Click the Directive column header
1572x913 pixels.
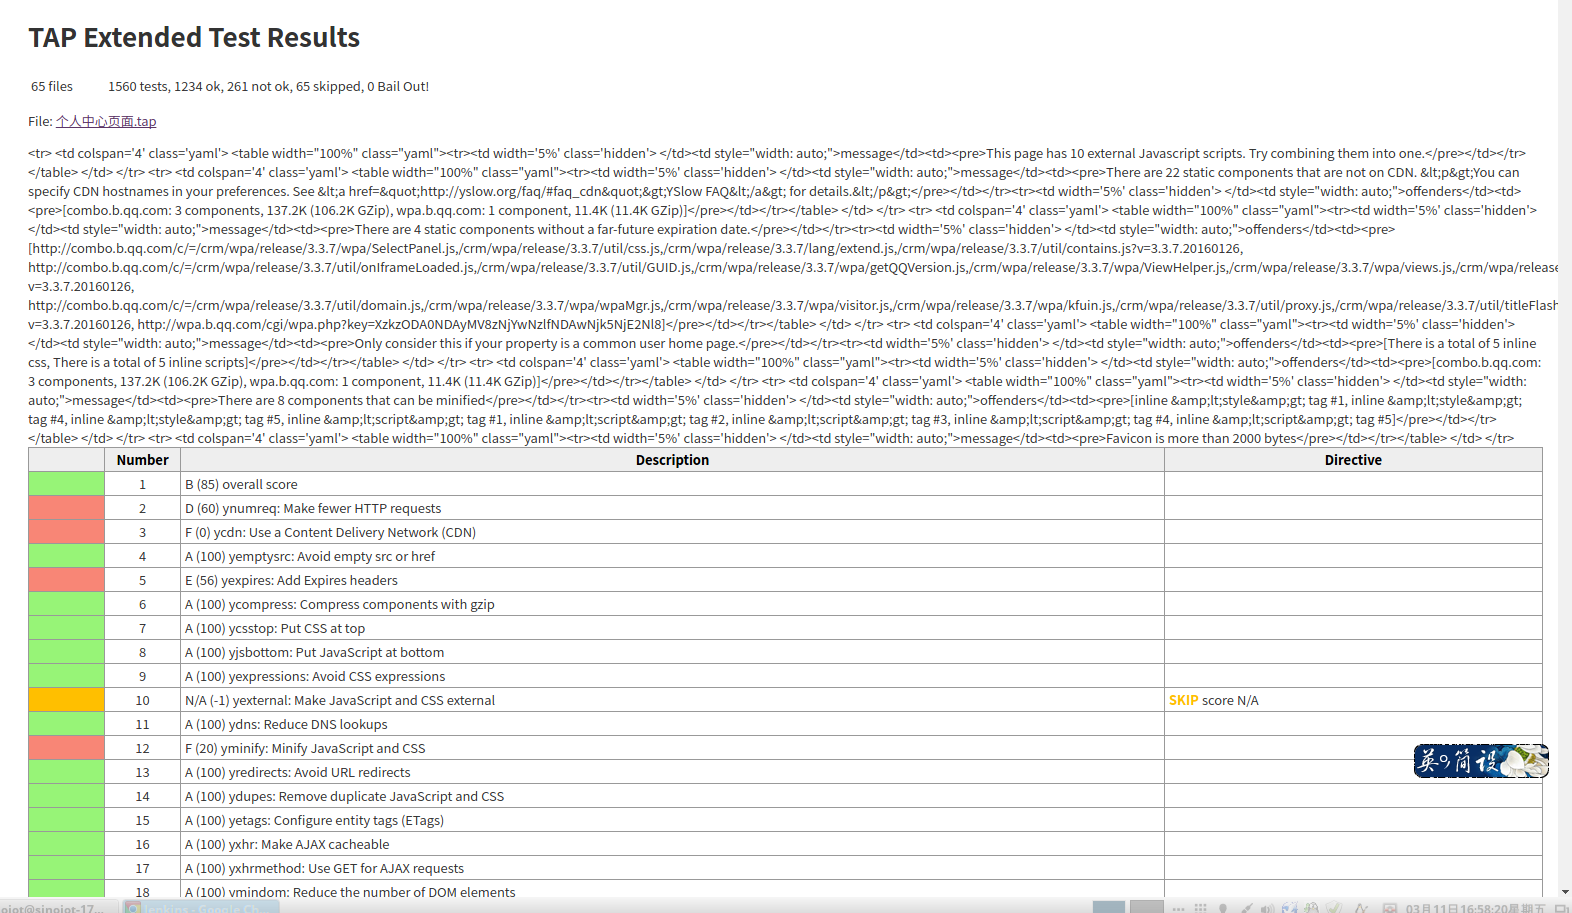point(1352,460)
